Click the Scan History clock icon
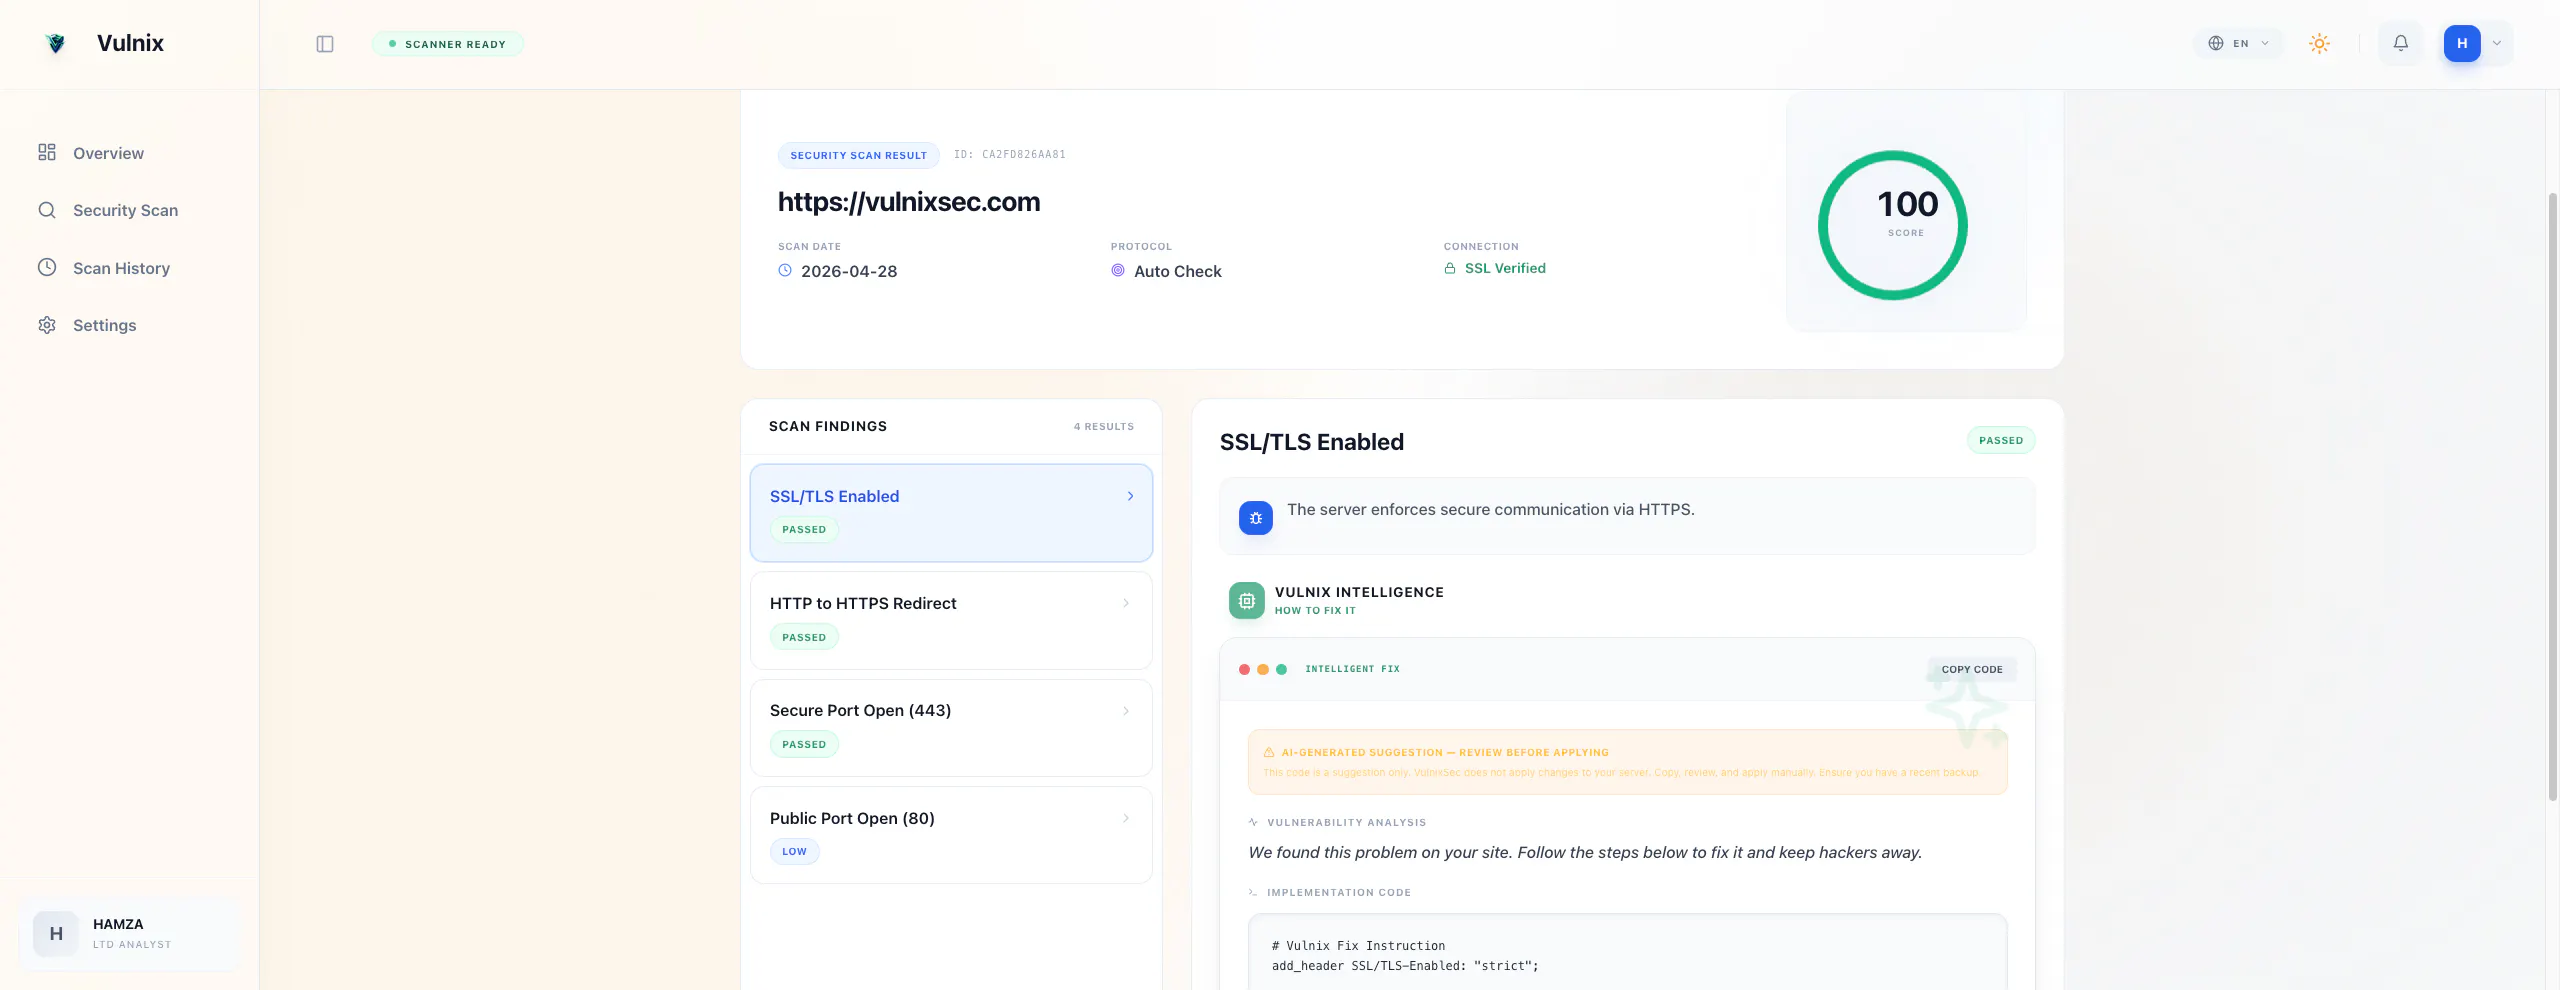 pos(47,267)
